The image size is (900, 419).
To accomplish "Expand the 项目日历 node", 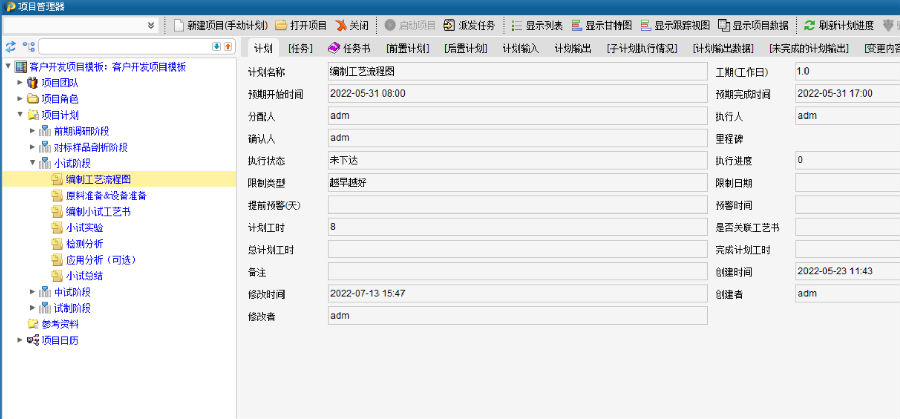I will (20, 340).
